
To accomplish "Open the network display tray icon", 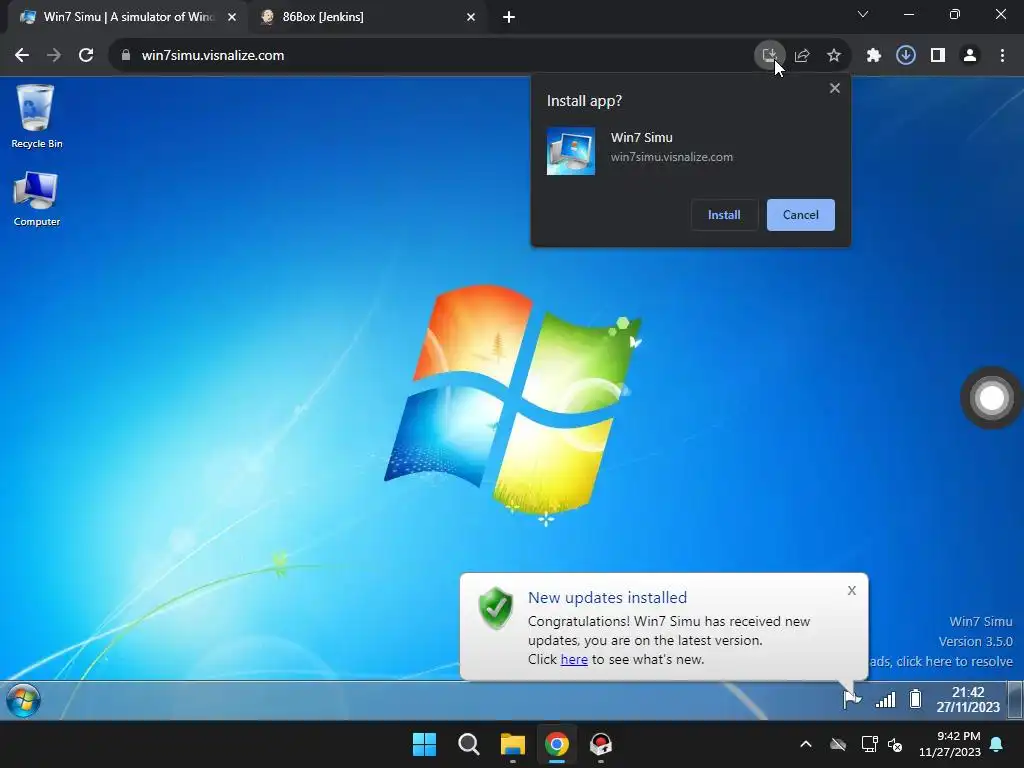I will 869,744.
